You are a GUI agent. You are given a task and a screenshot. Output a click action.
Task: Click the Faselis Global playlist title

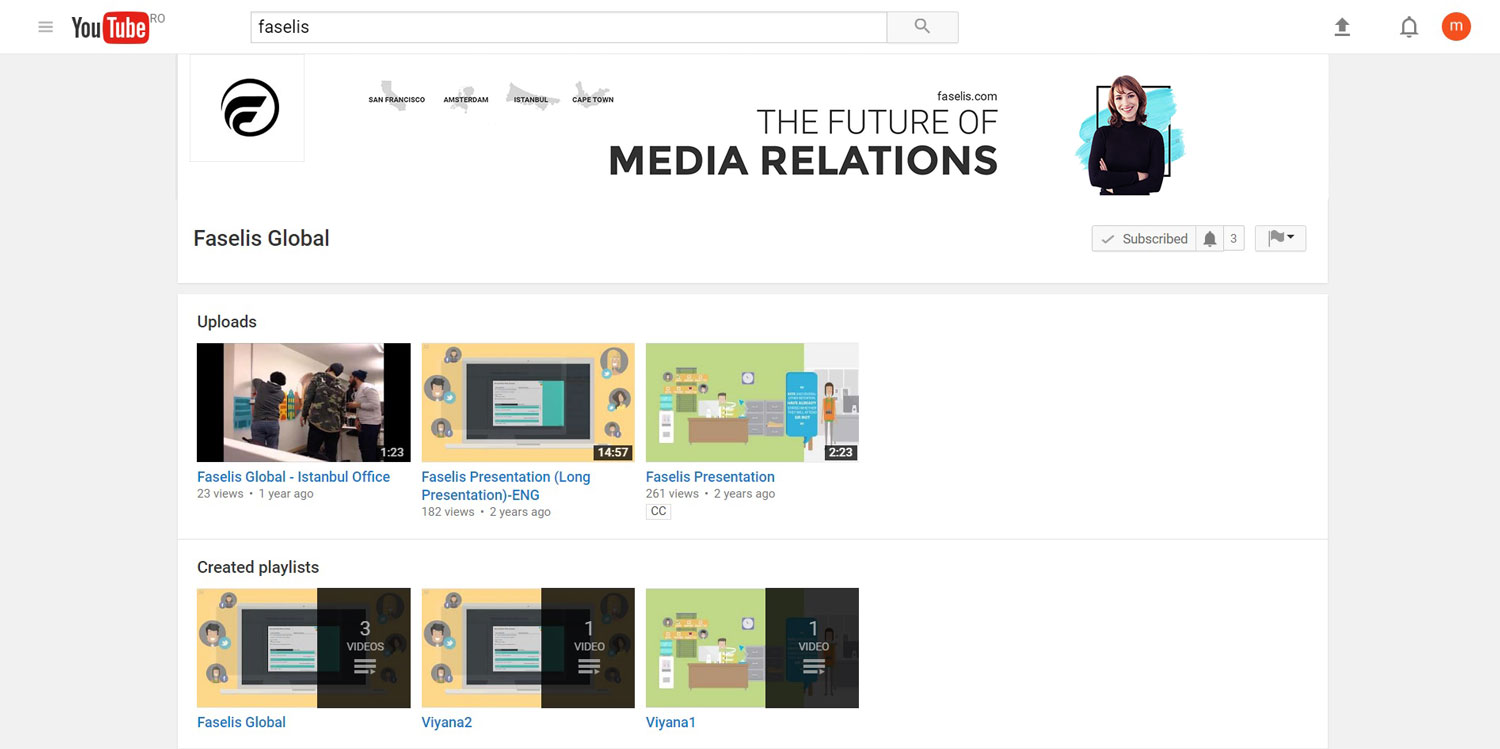point(241,722)
